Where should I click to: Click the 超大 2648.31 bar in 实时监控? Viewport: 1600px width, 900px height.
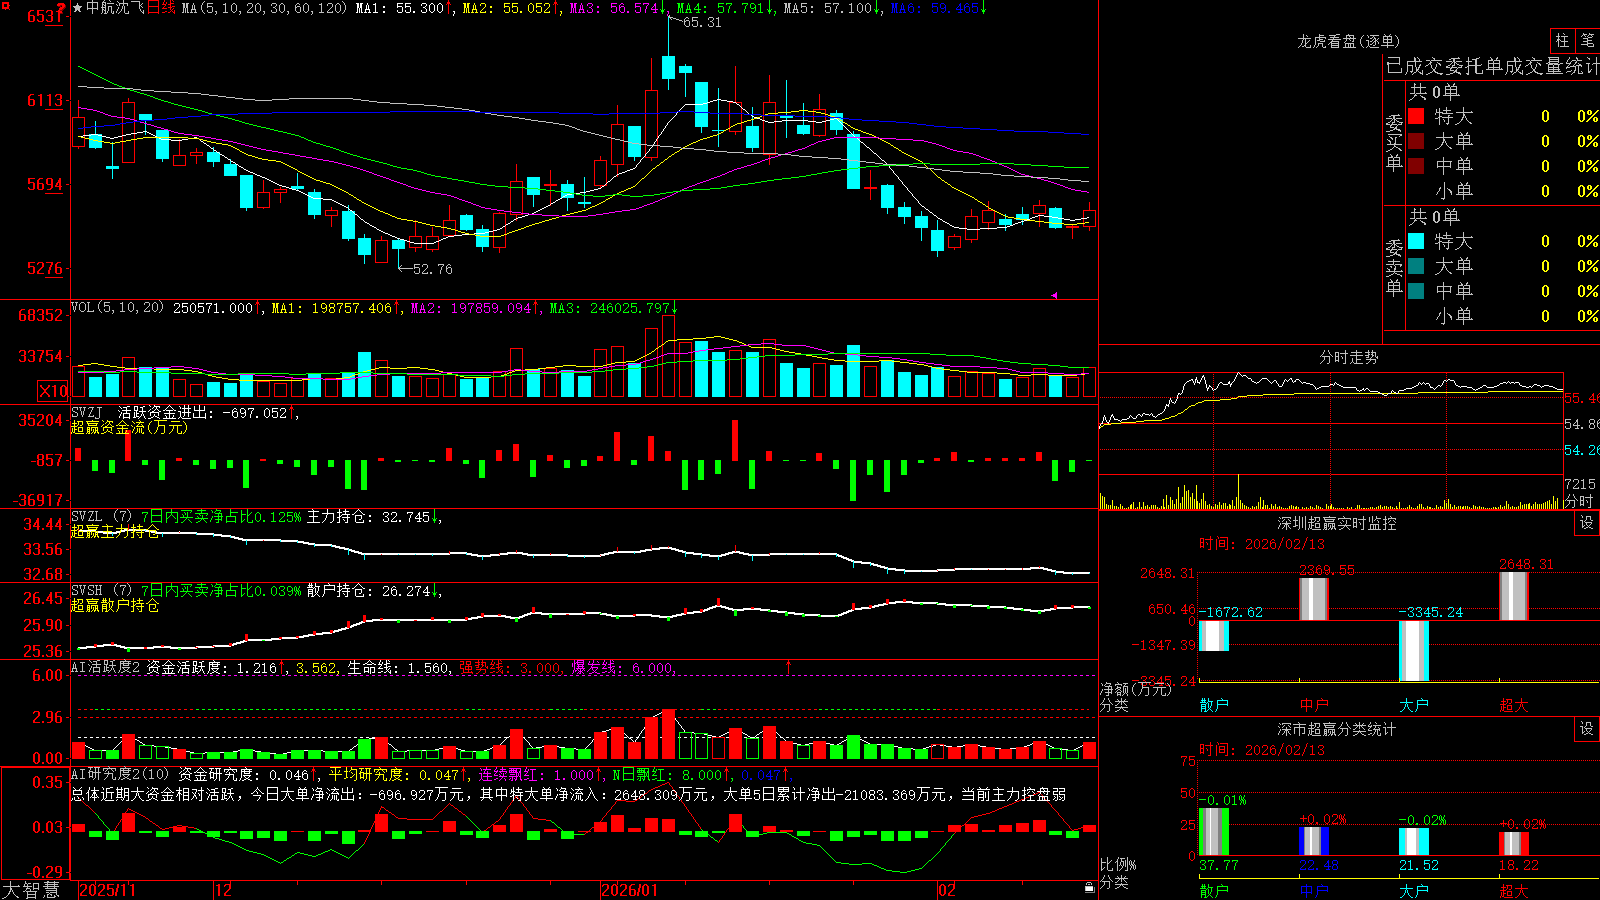click(x=1514, y=596)
